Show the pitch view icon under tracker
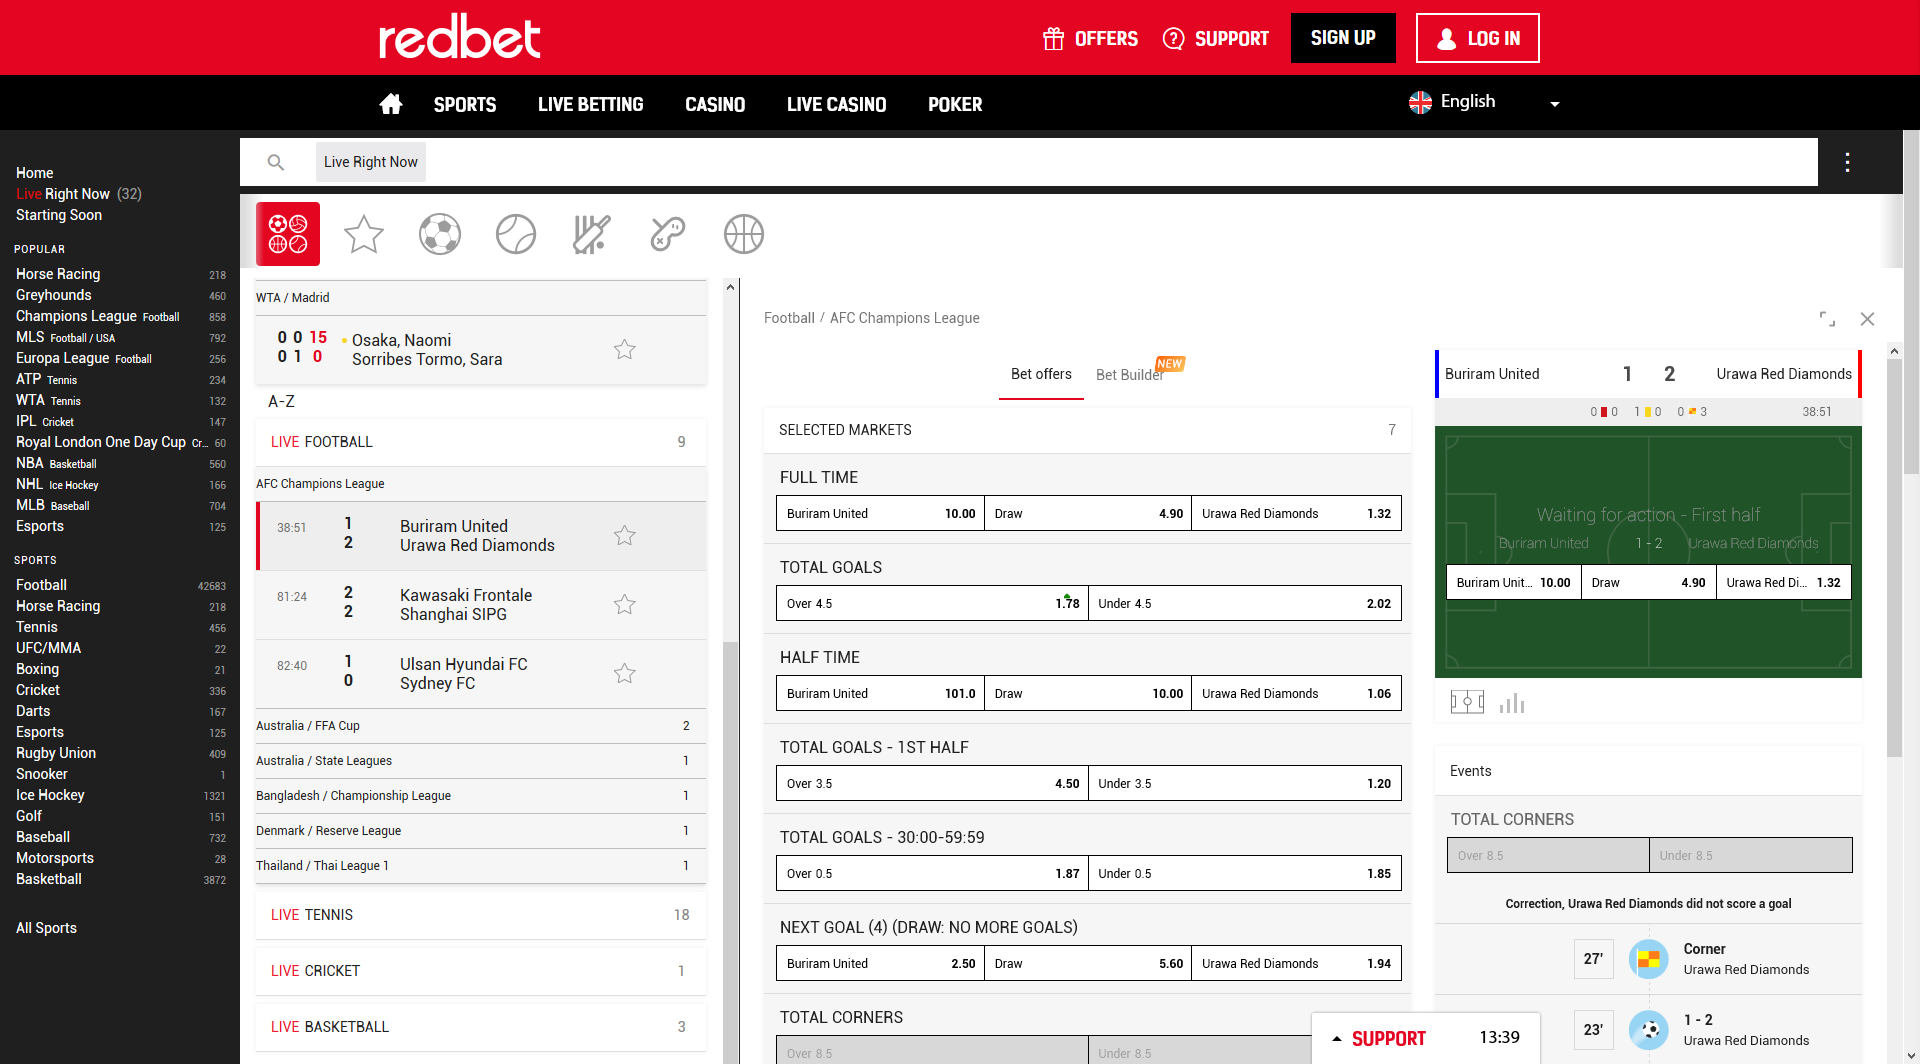The width and height of the screenshot is (1920, 1064). click(1467, 702)
